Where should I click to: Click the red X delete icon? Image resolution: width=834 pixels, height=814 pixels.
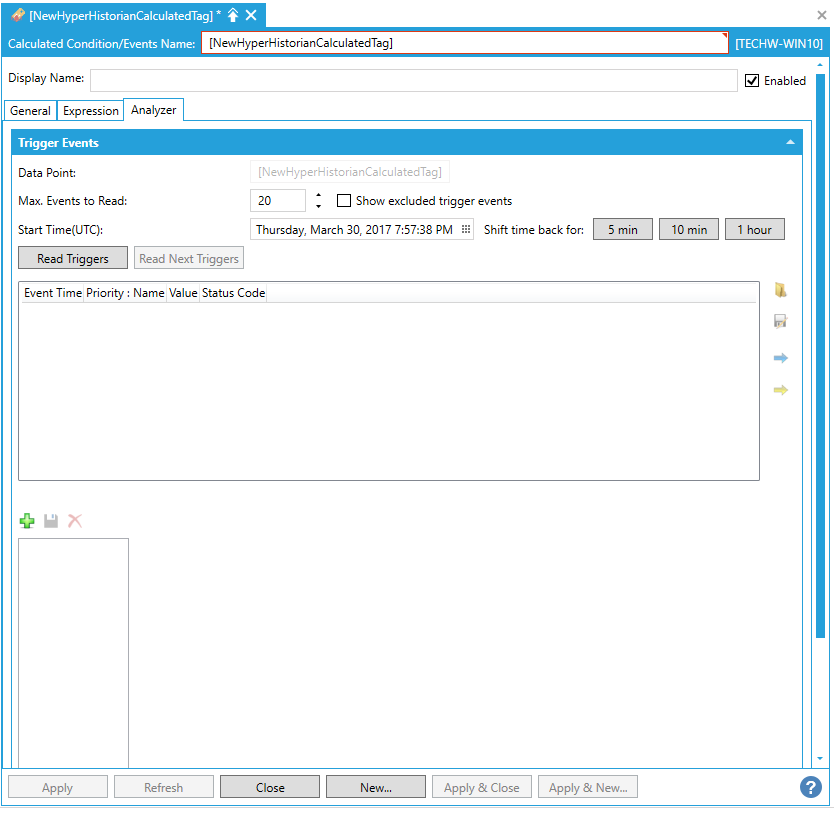[75, 521]
